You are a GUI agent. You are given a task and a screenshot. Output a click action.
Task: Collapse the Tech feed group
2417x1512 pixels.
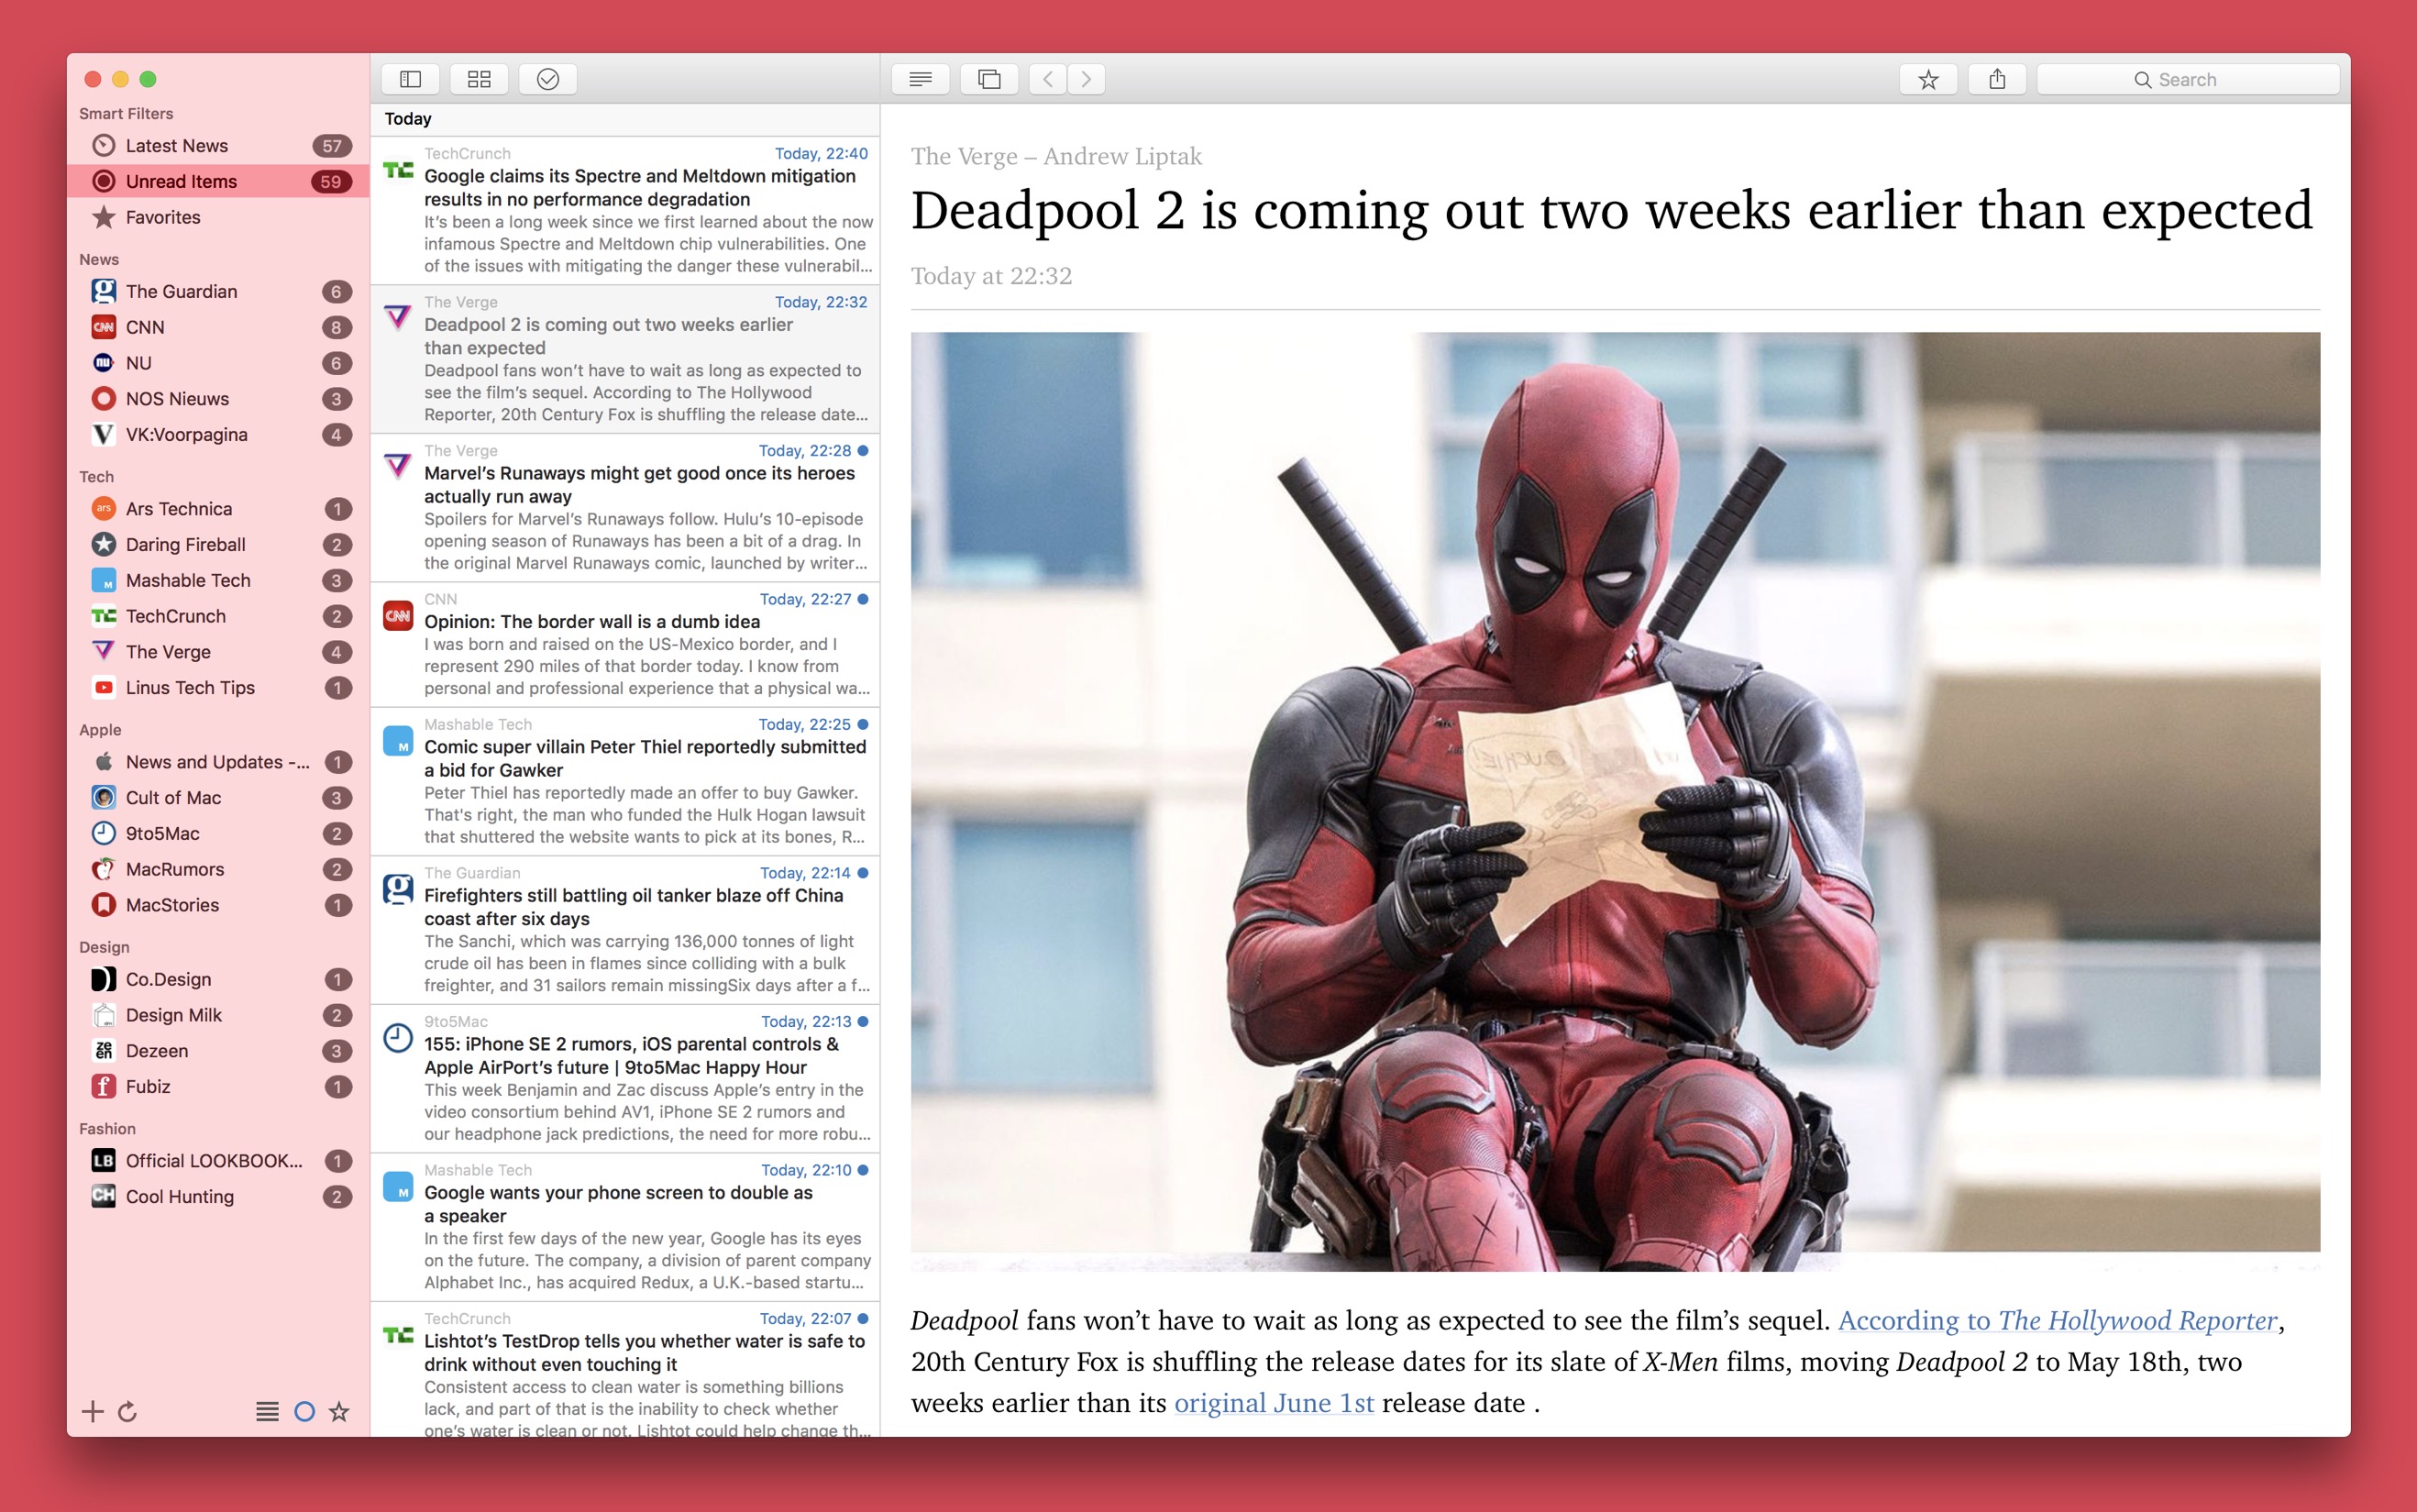97,476
